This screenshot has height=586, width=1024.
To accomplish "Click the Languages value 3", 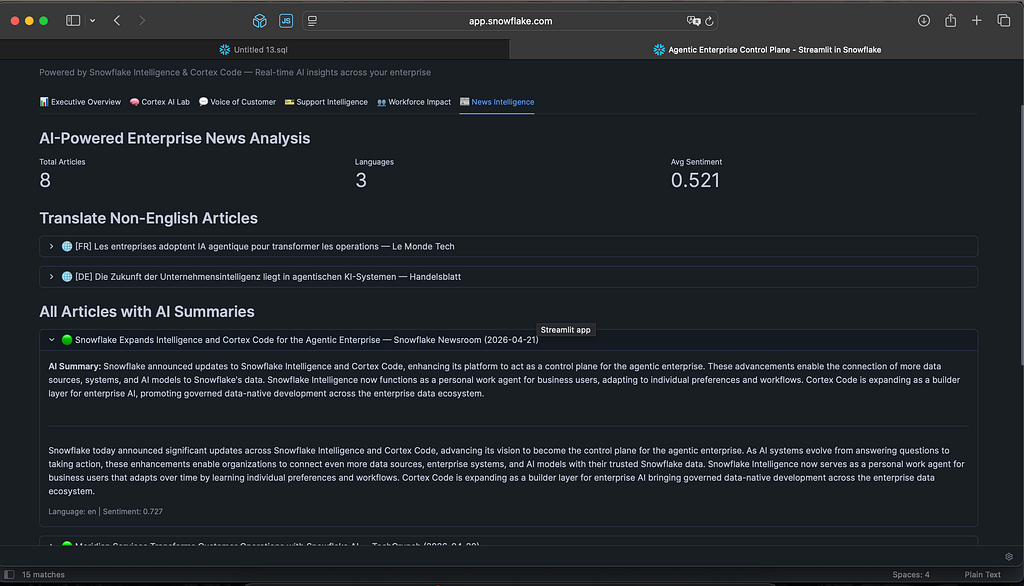I will 361,180.
